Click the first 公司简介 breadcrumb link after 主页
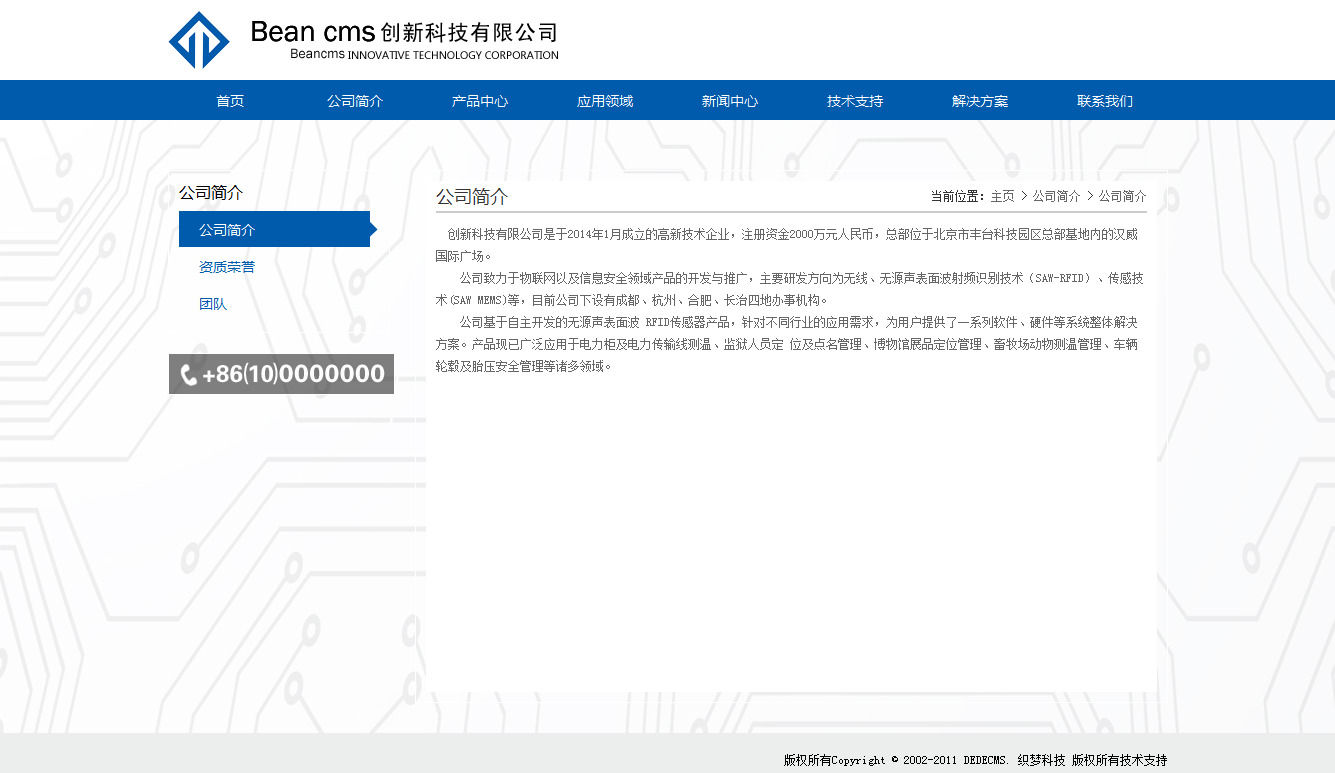This screenshot has width=1335, height=773. tap(1056, 196)
